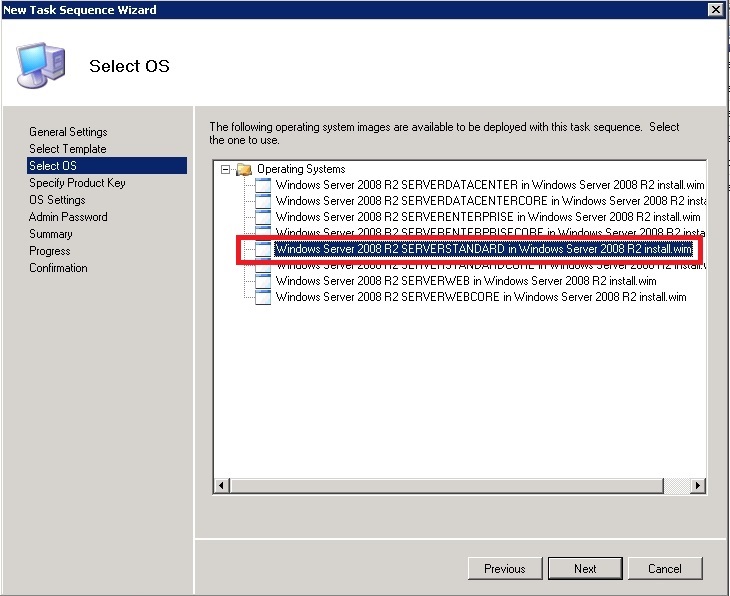The height and width of the screenshot is (596, 730).
Task: Click icon beside SERVERWEBCORE install.wim row
Action: point(263,297)
